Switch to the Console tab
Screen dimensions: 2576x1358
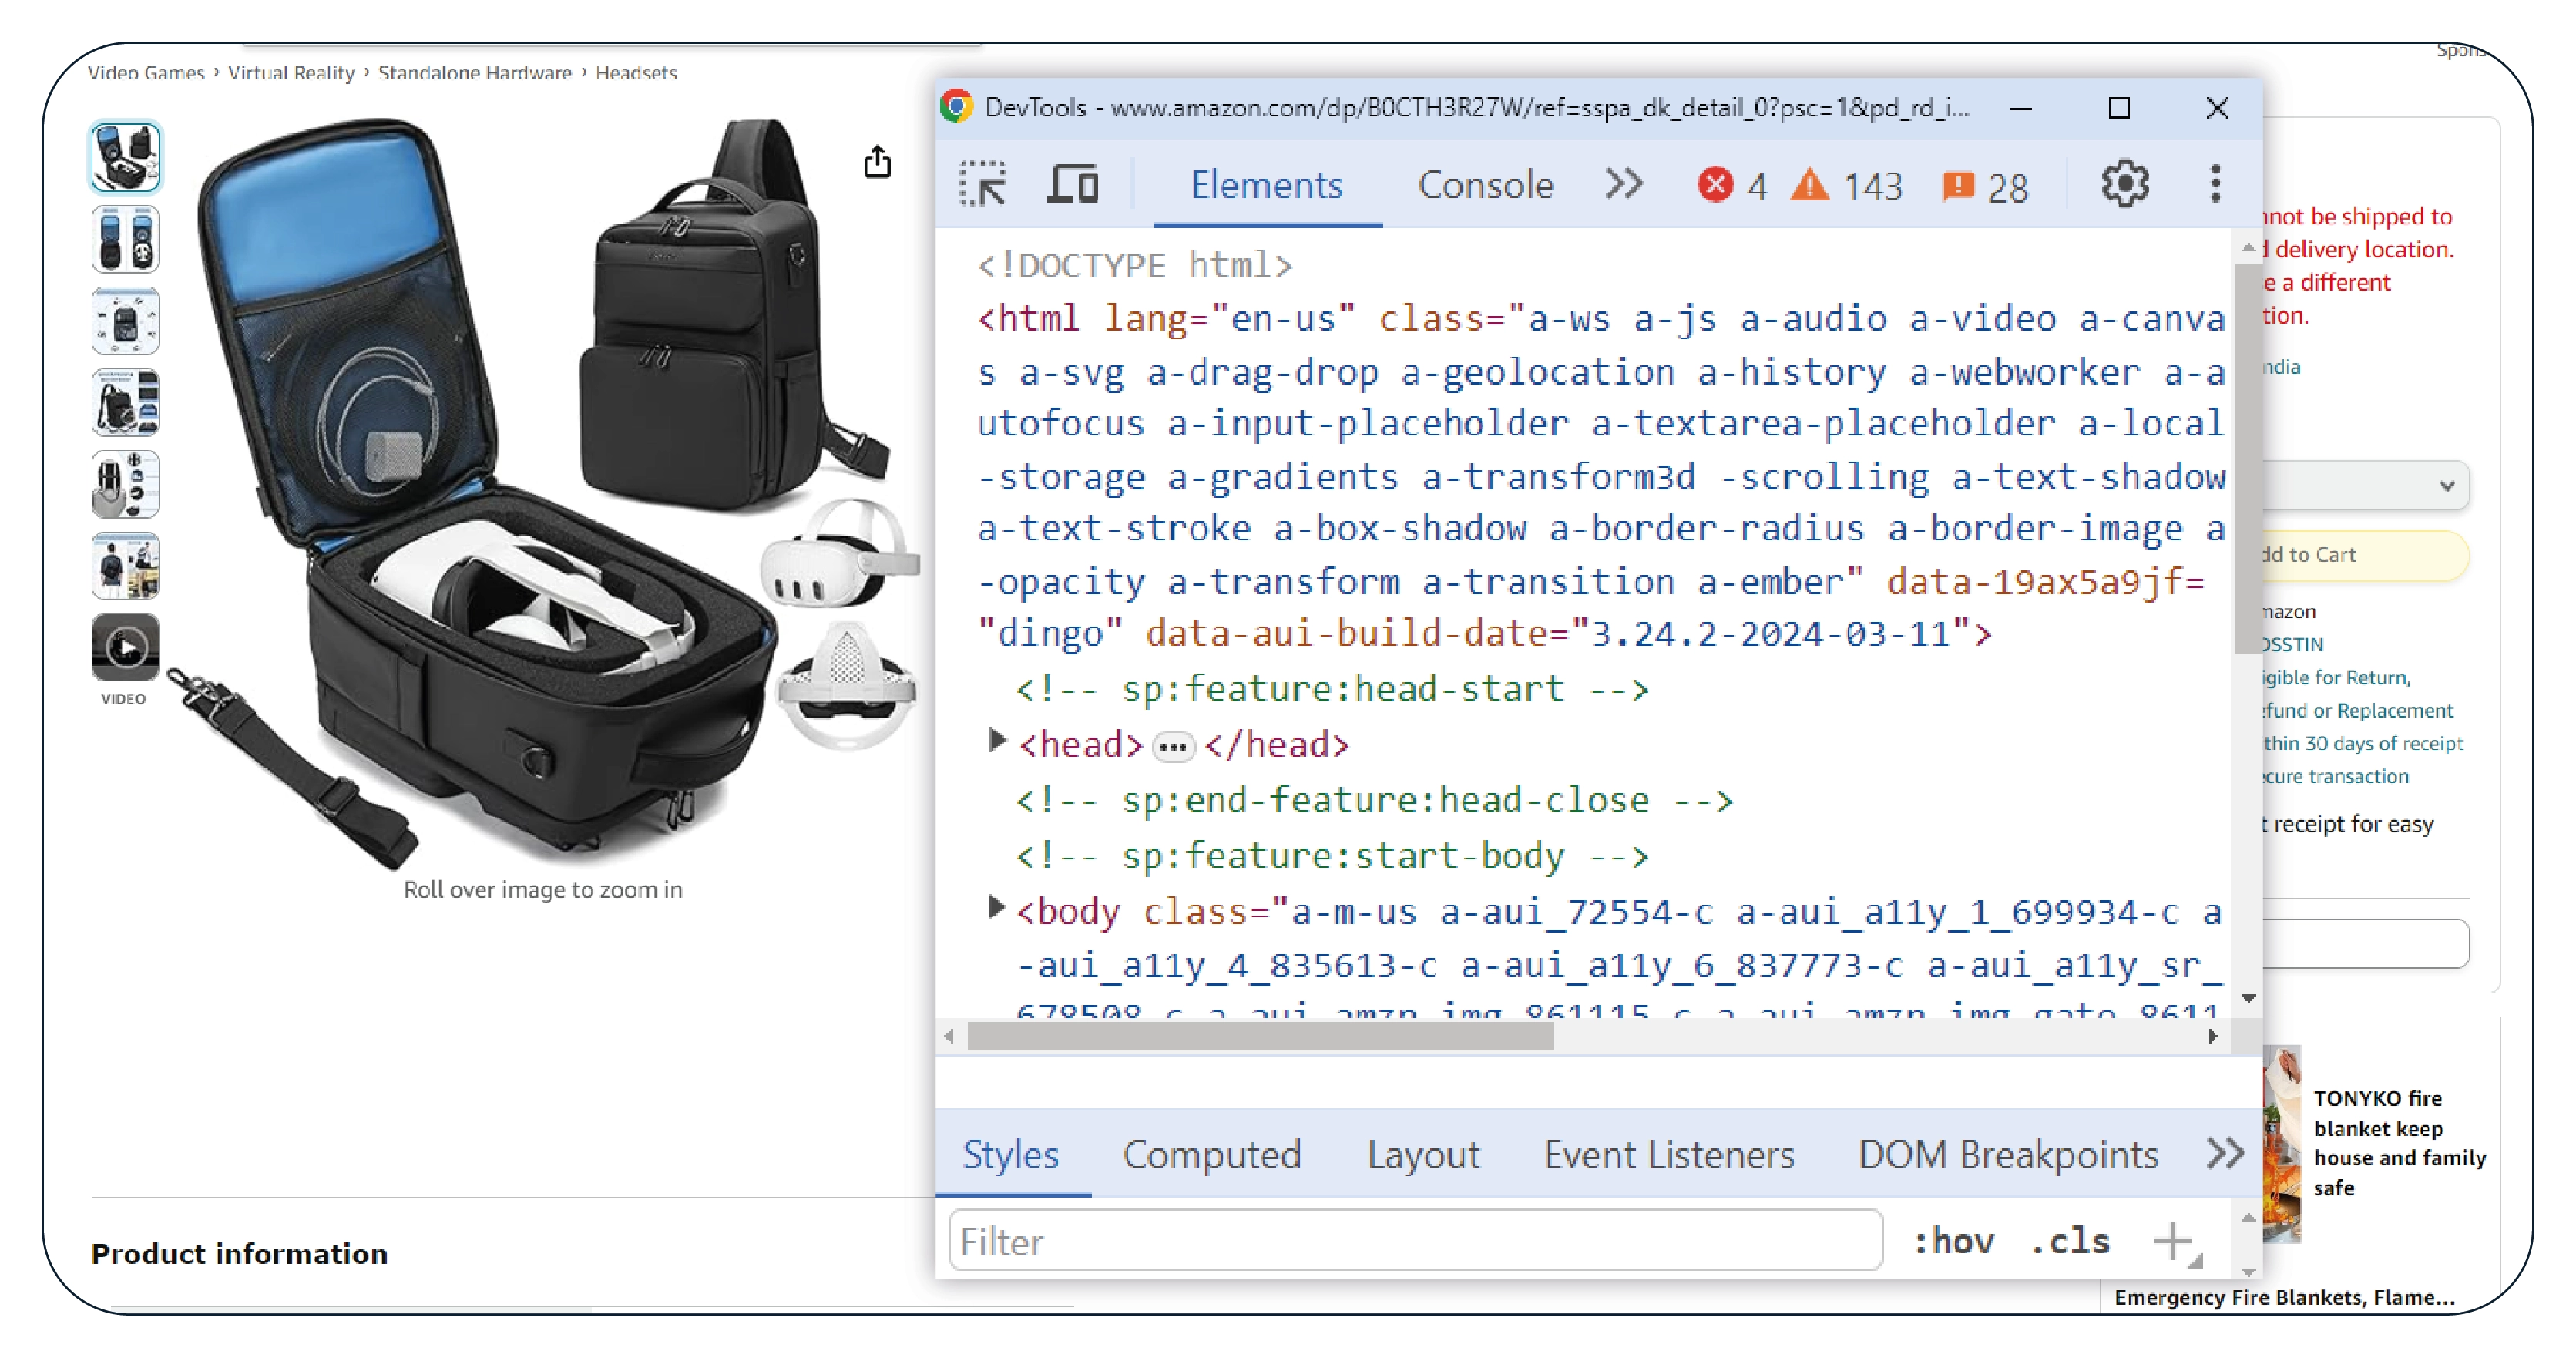click(1485, 185)
